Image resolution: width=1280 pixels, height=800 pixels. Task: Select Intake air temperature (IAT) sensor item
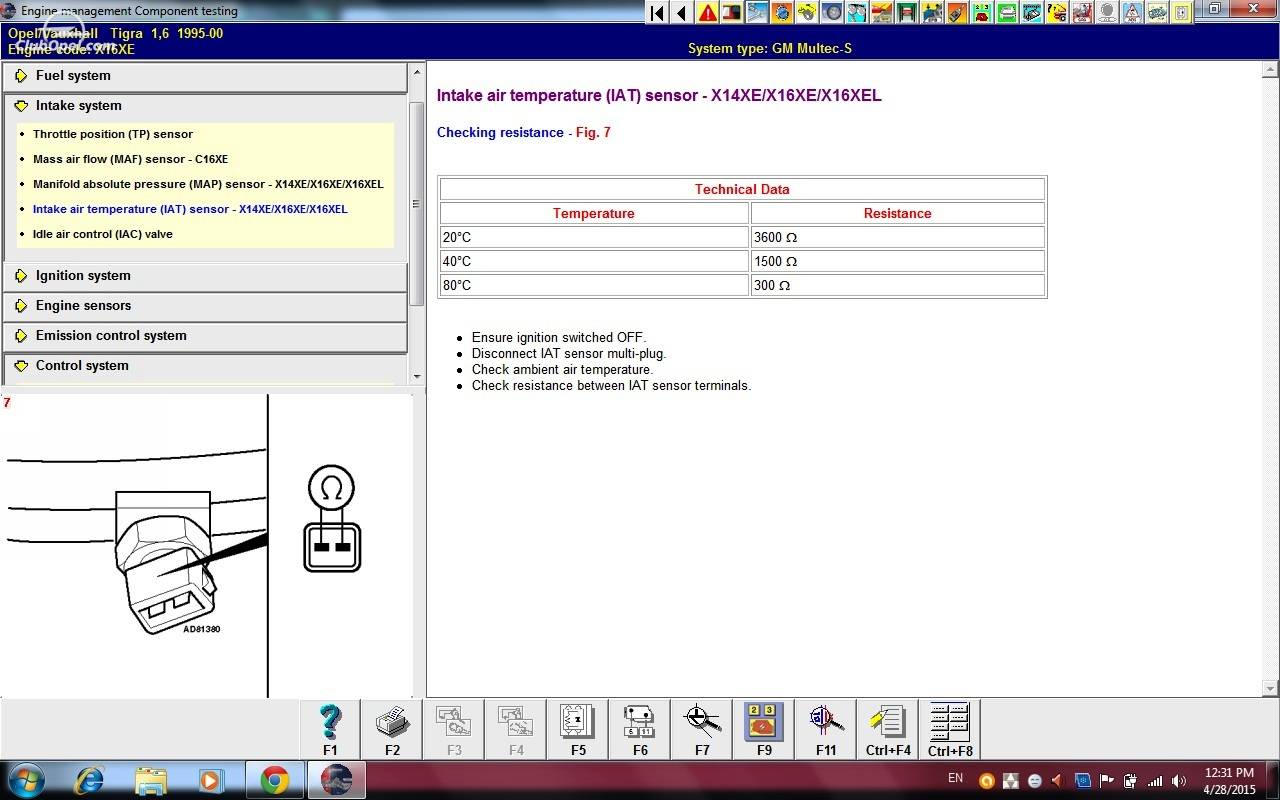(x=190, y=209)
